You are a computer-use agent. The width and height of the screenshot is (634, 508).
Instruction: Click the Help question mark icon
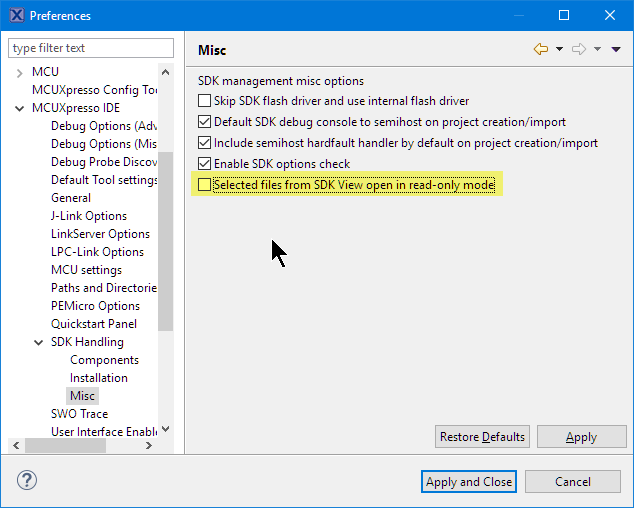point(27,480)
